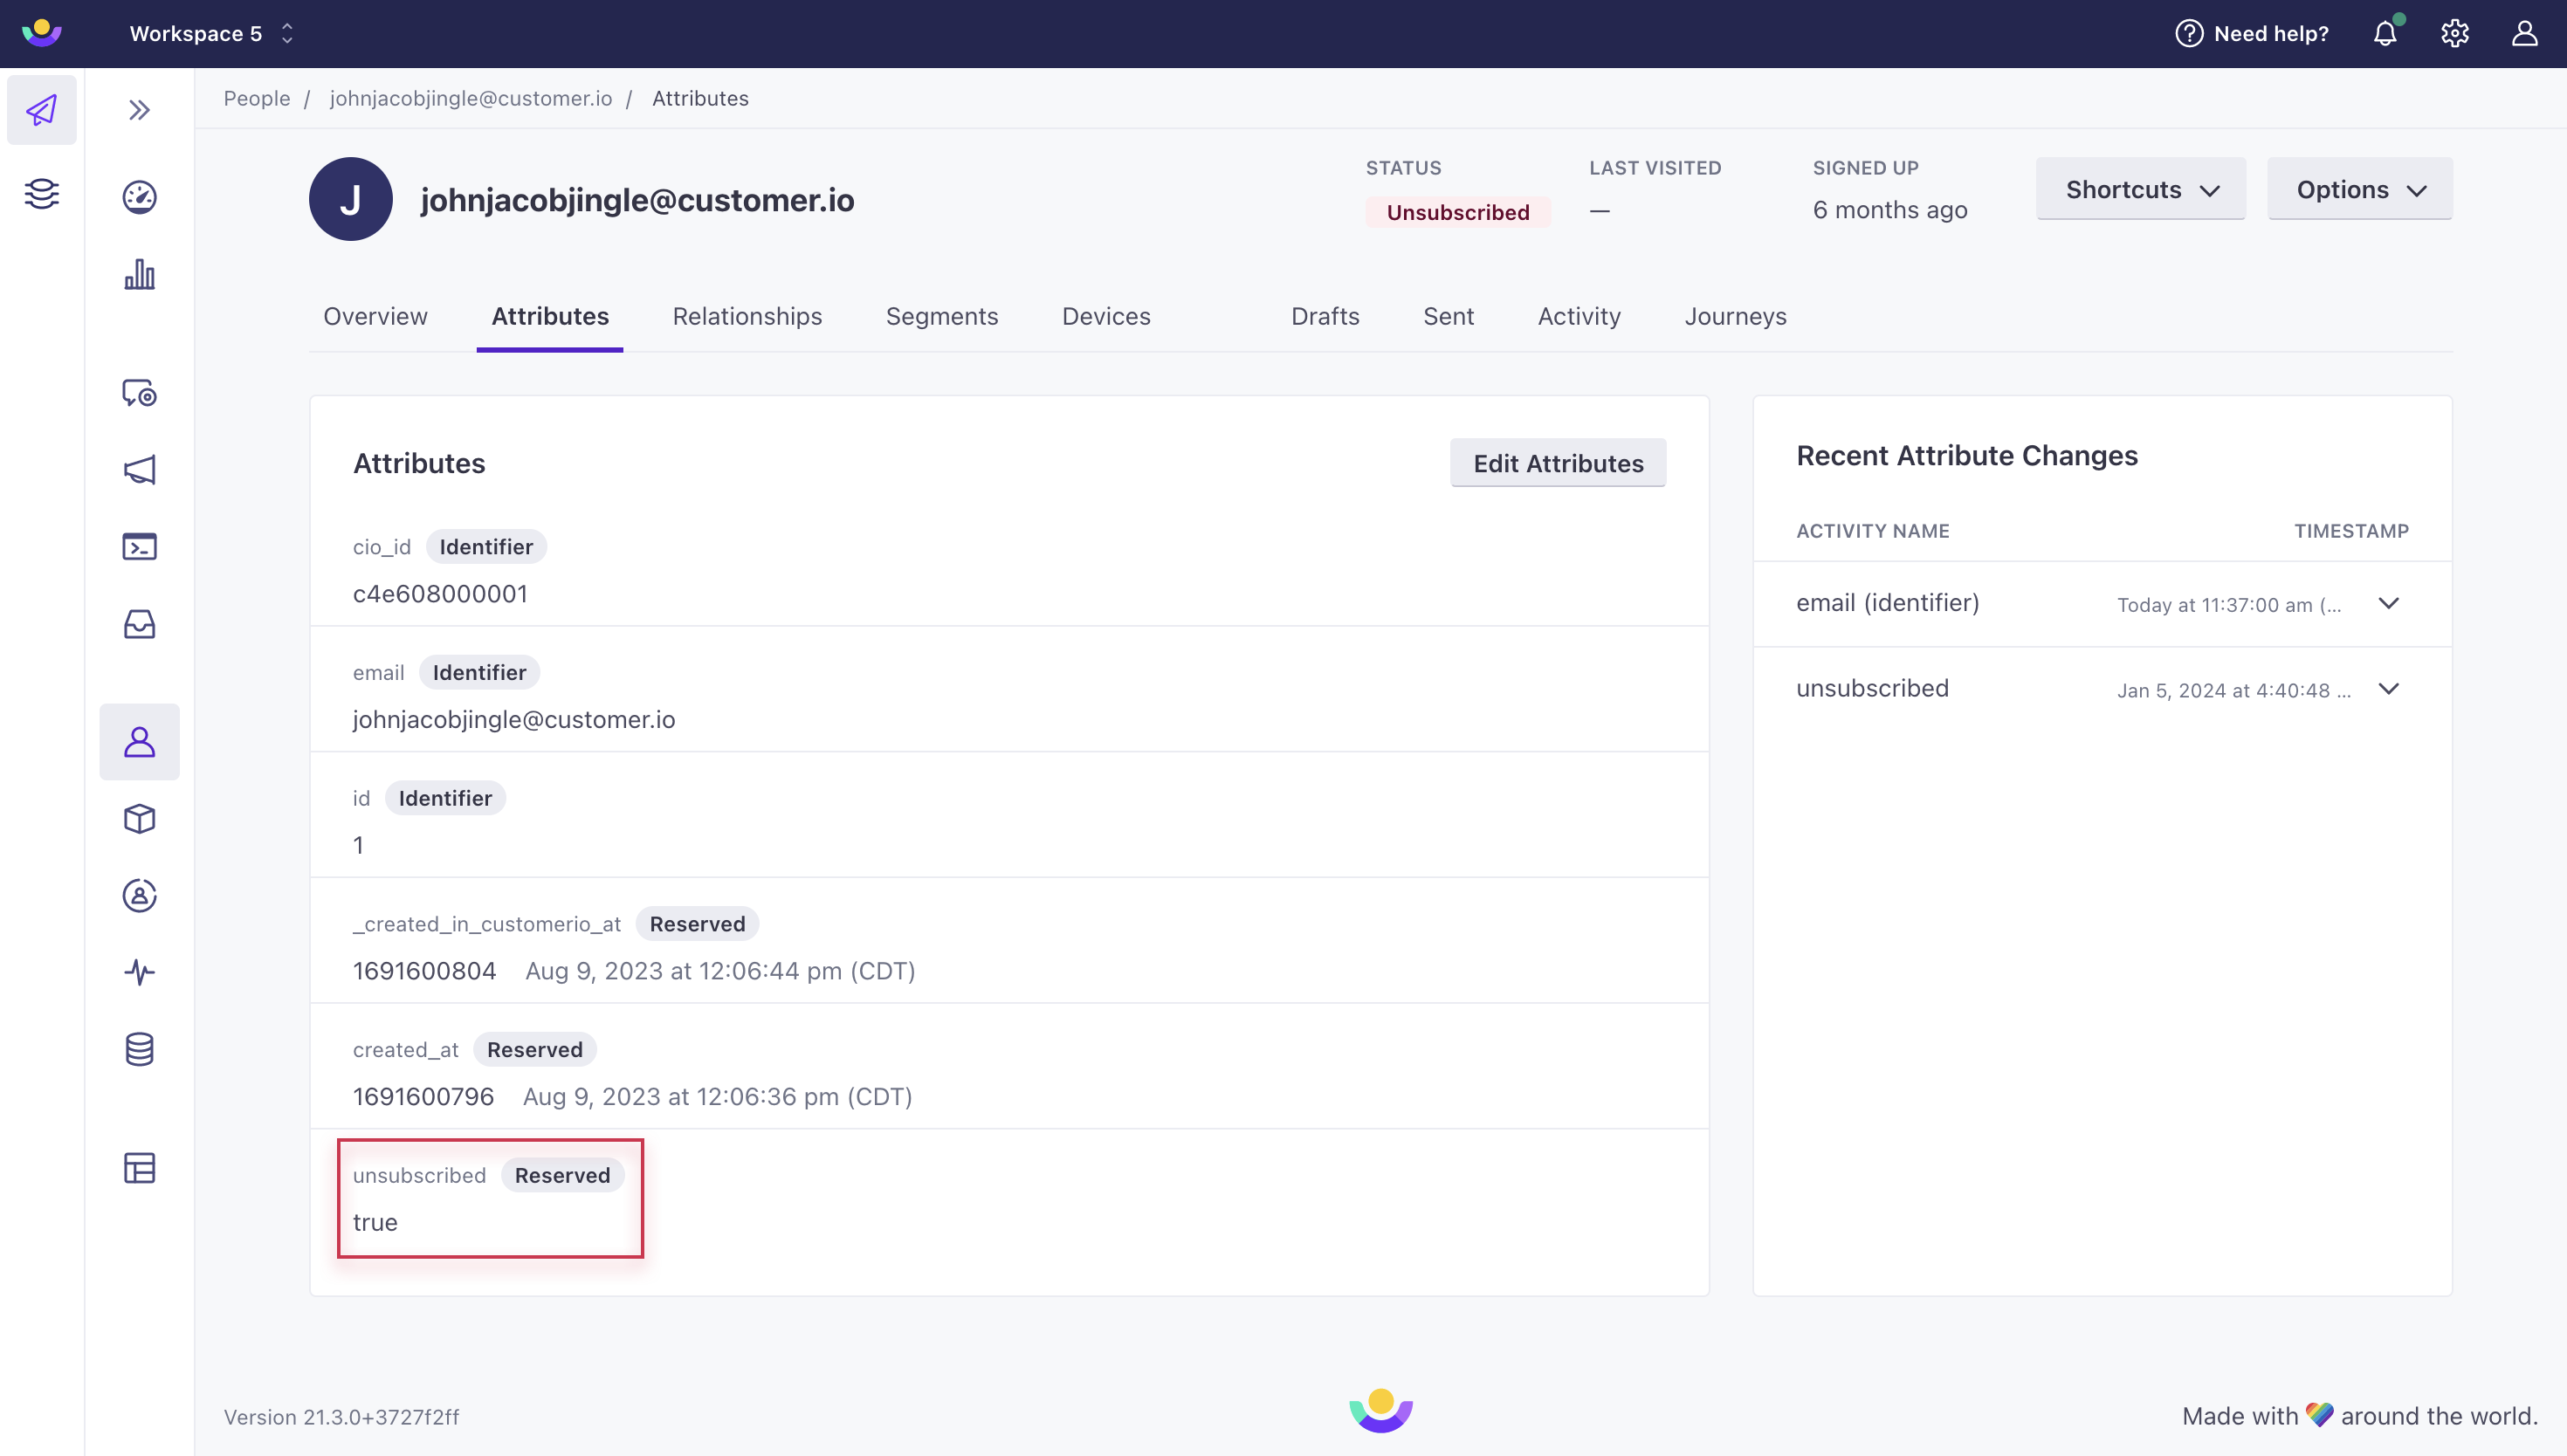2567x1456 pixels.
Task: Expand the sidebar with double chevron
Action: (139, 110)
